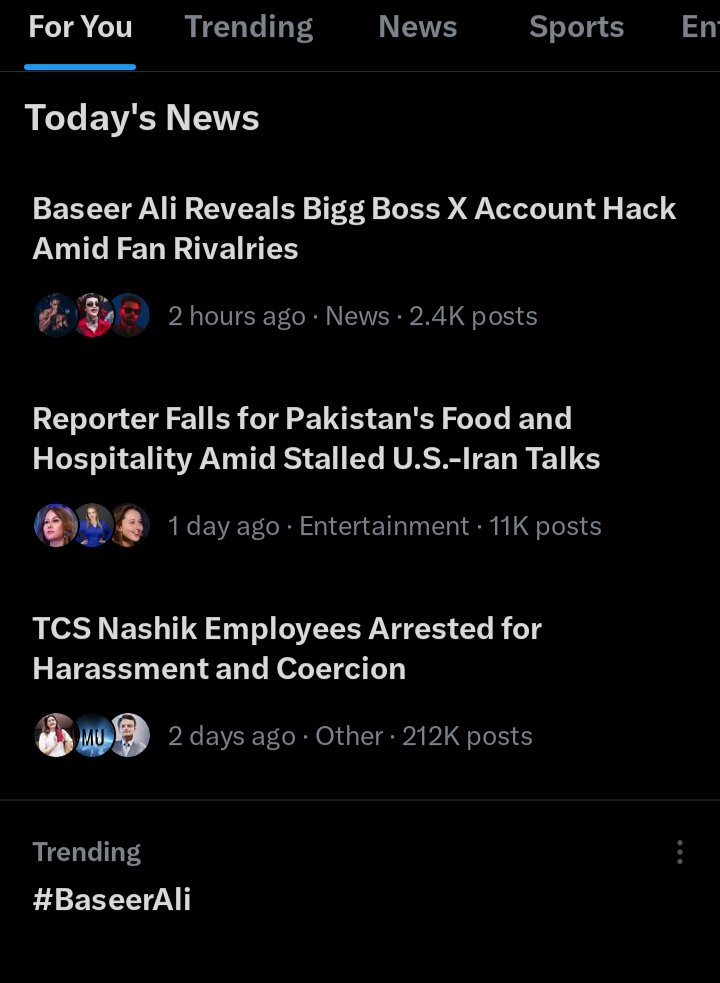Tap suited man avatar on TCS Nashik story
The height and width of the screenshot is (983, 720).
tap(130, 735)
